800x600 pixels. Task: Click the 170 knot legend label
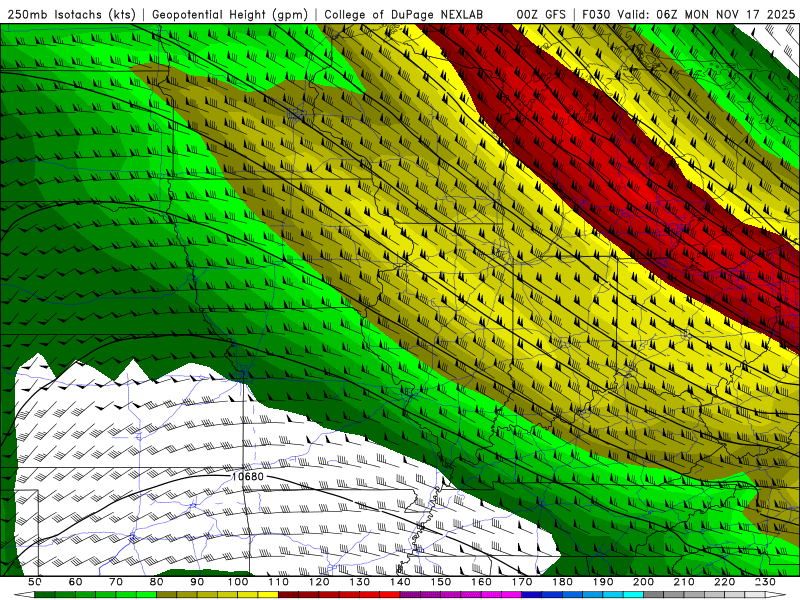click(x=522, y=582)
